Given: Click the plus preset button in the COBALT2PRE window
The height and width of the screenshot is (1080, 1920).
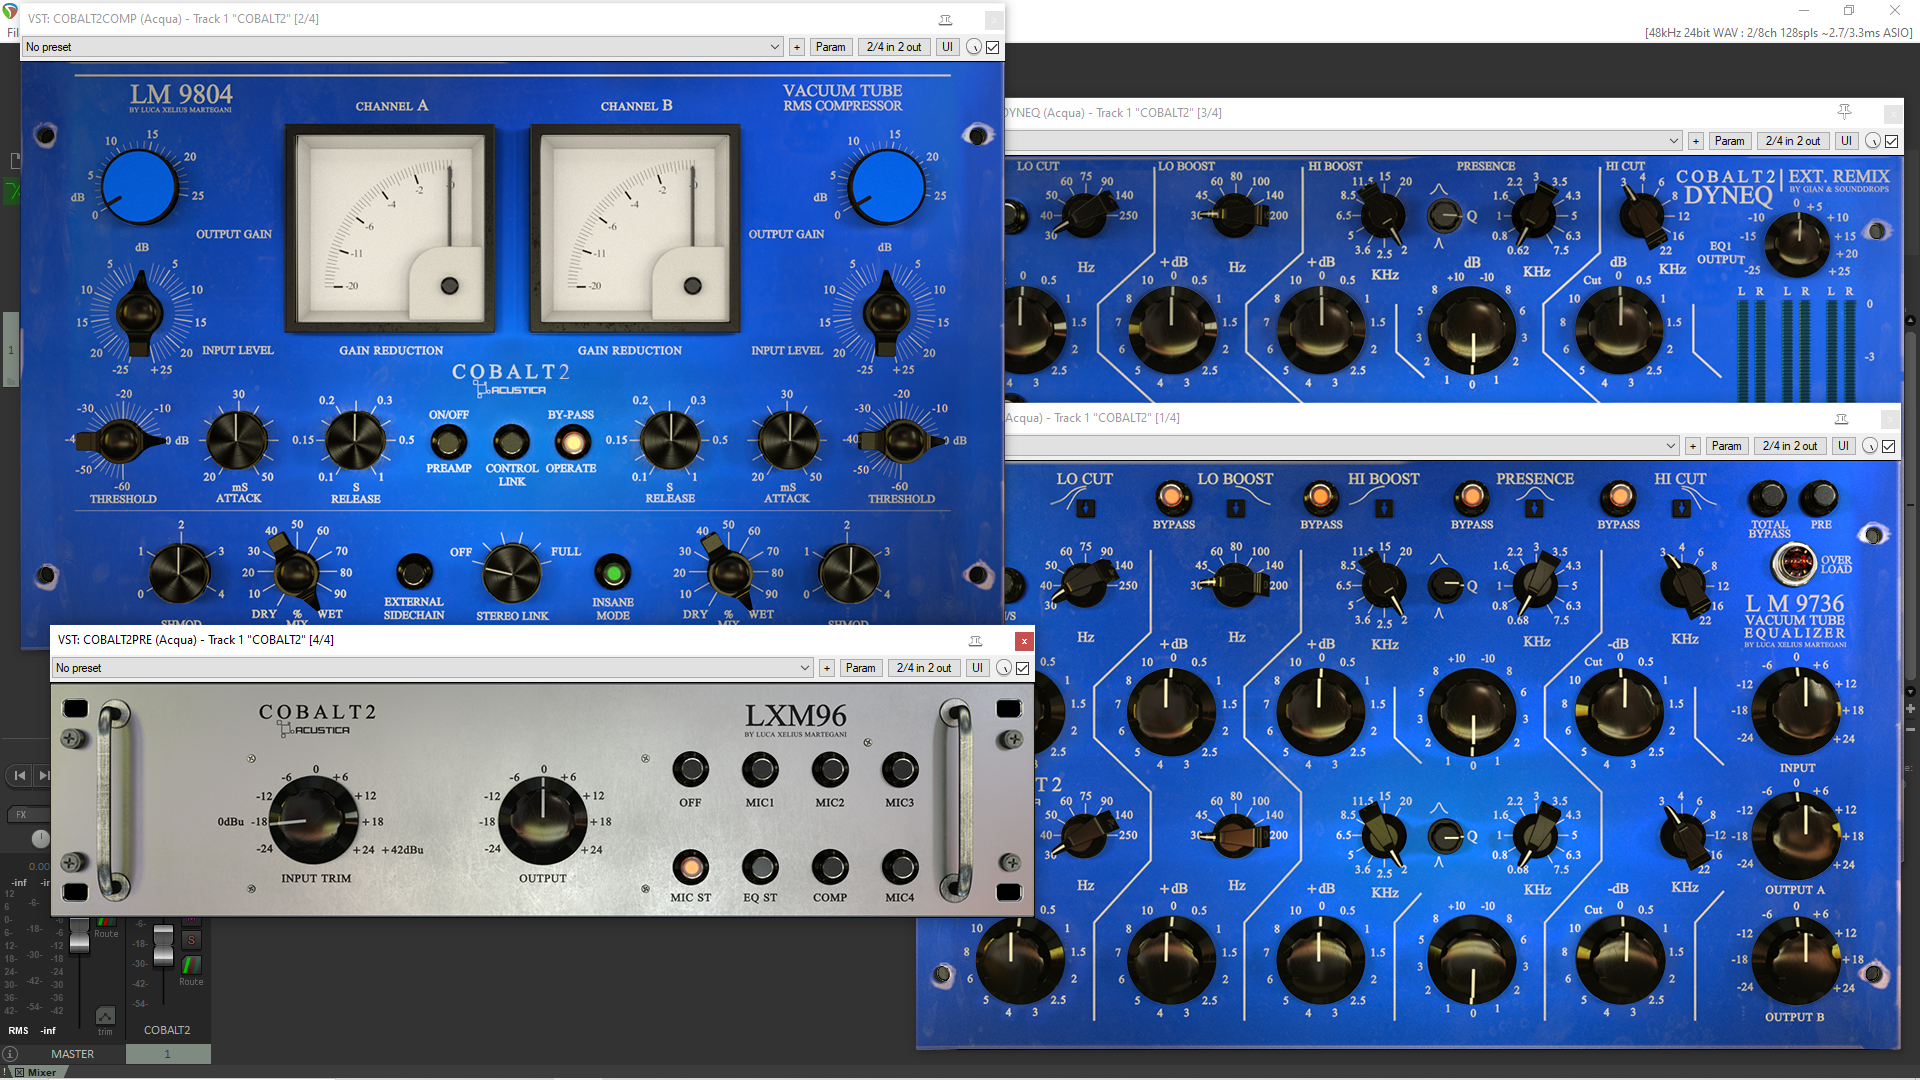Looking at the screenshot, I should tap(826, 668).
